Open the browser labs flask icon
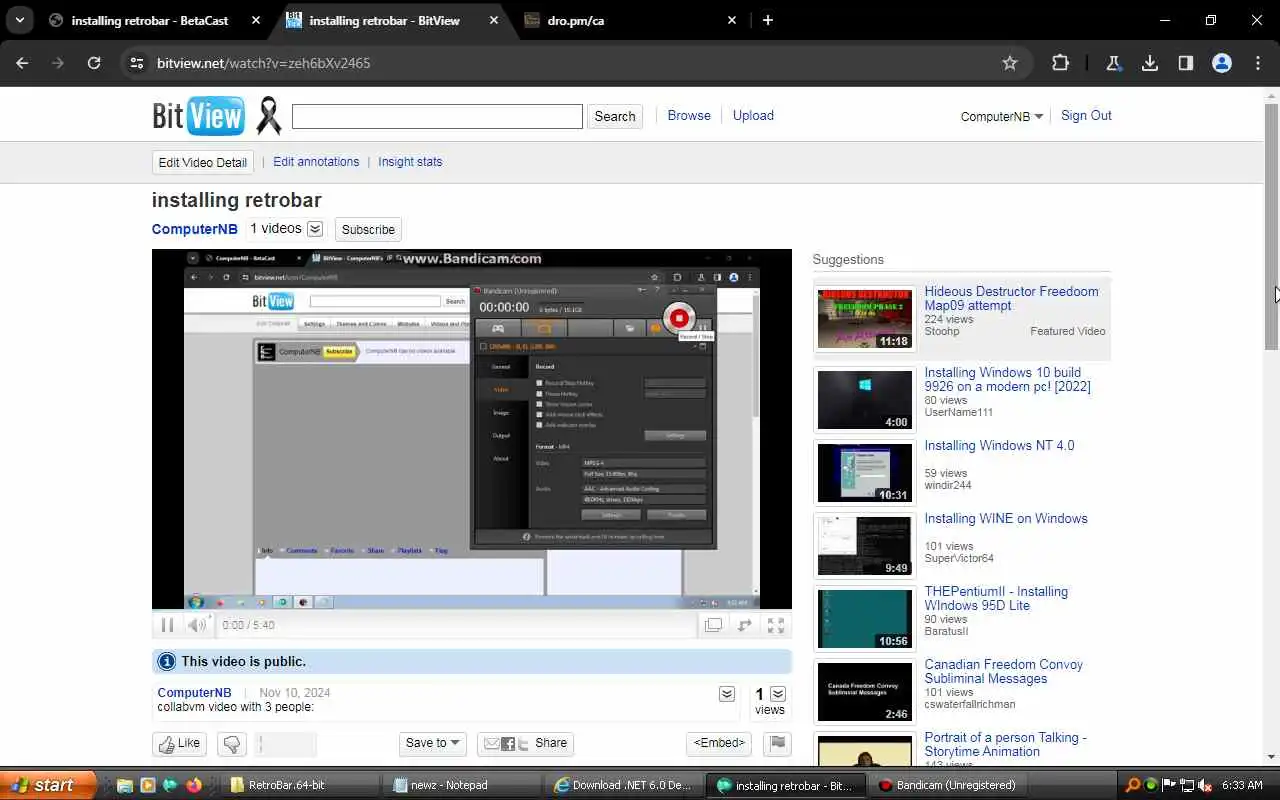The height and width of the screenshot is (800, 1280). pos(1113,63)
